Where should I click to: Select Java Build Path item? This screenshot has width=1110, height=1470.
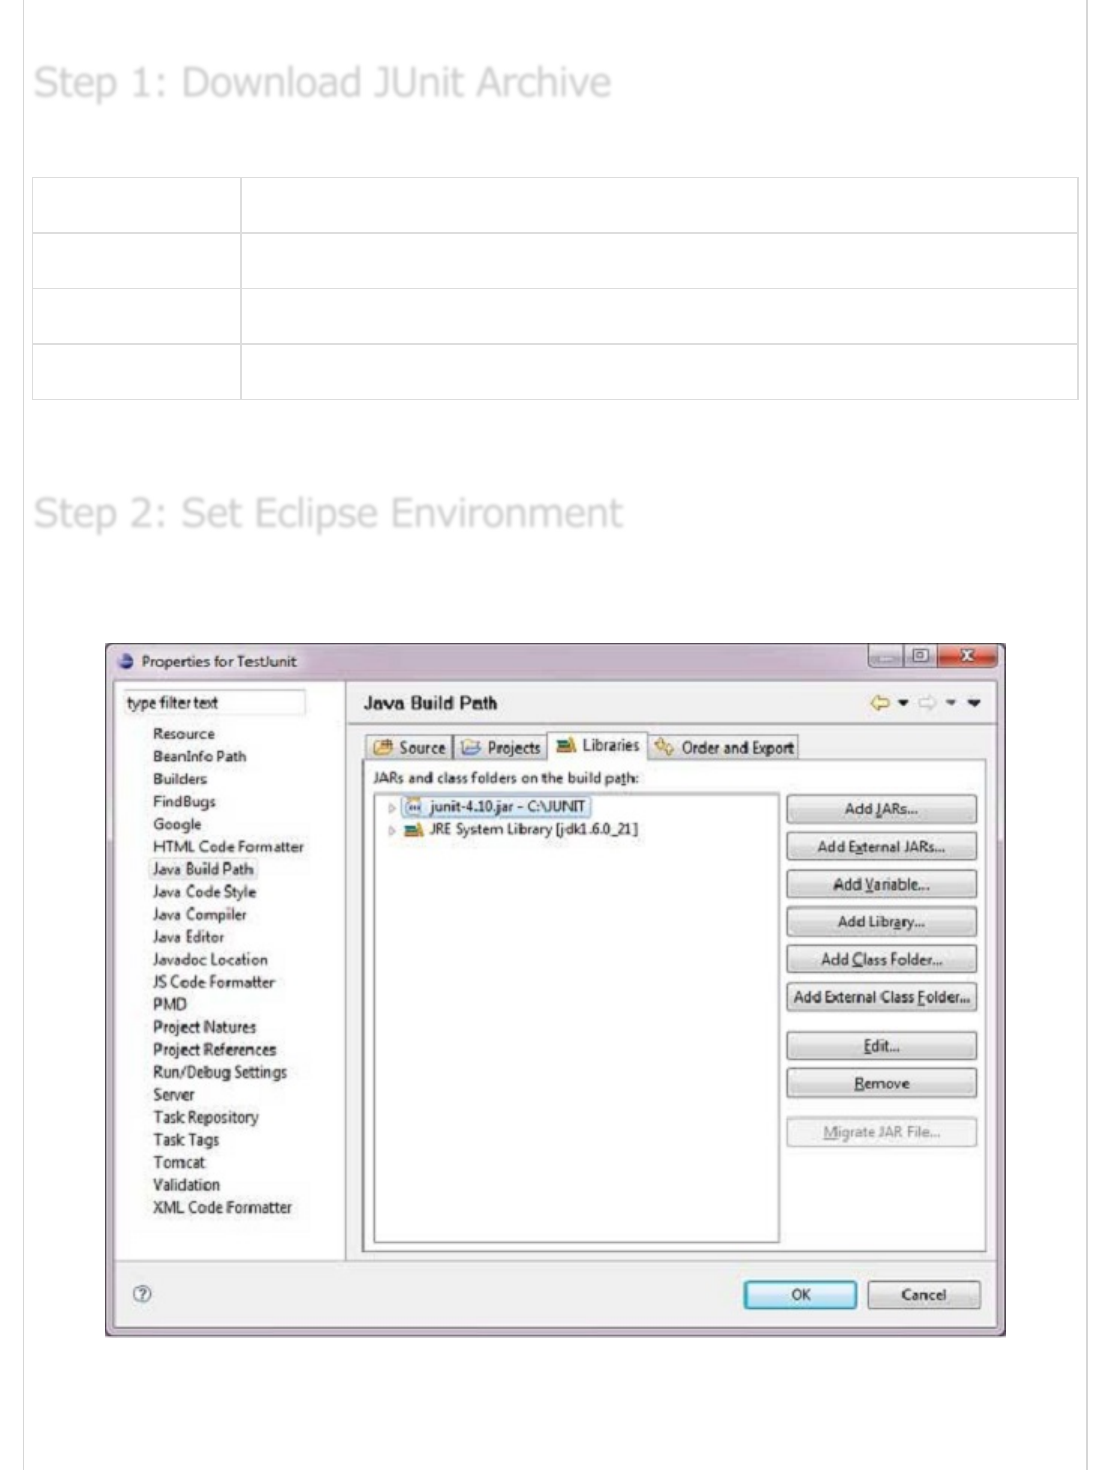tap(203, 869)
